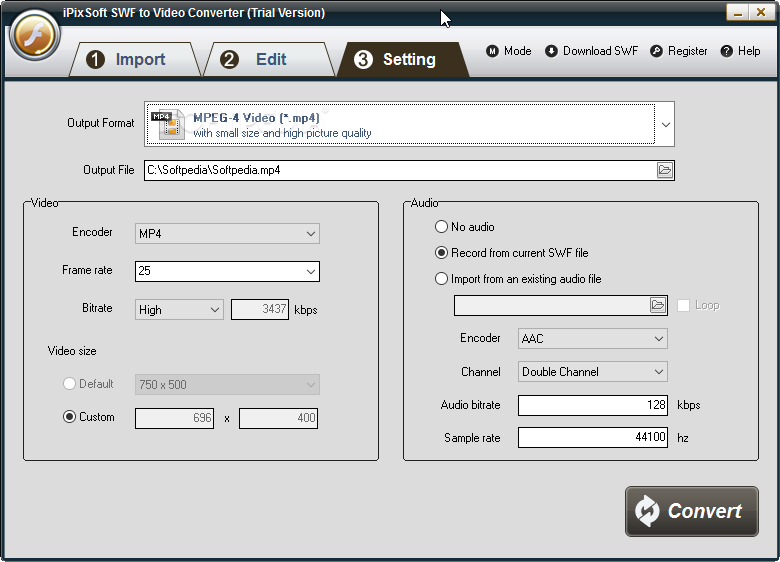Click the Flash logo icon in title bar
The width and height of the screenshot is (780, 562).
34,36
